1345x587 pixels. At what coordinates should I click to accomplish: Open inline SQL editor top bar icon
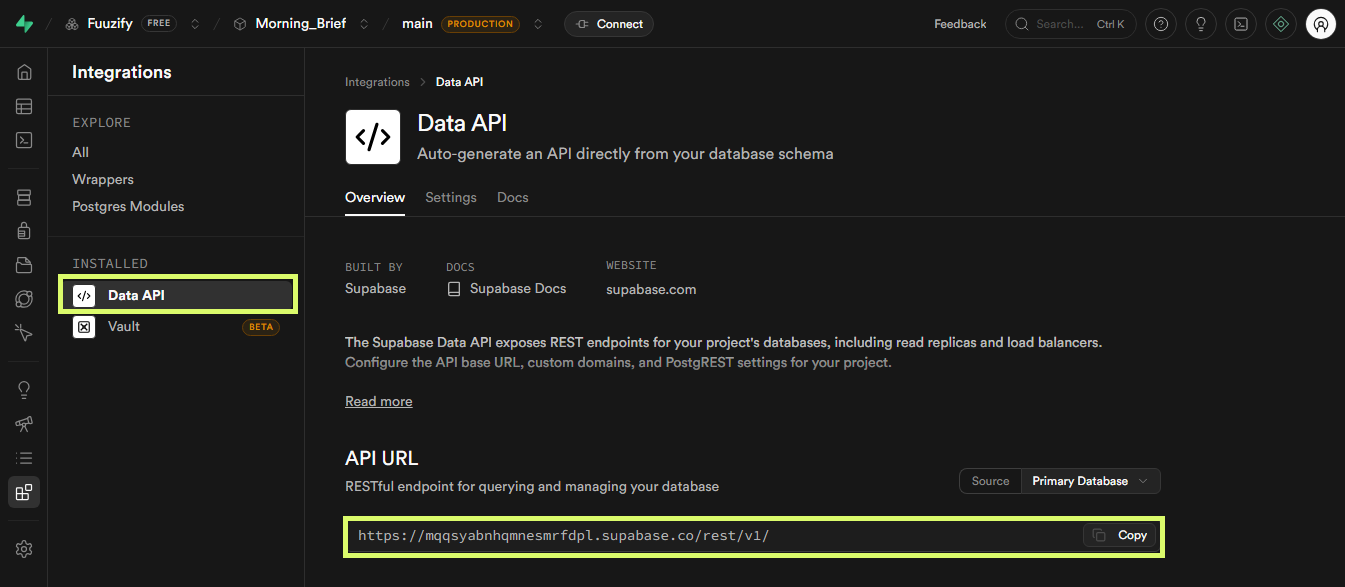tap(1241, 24)
